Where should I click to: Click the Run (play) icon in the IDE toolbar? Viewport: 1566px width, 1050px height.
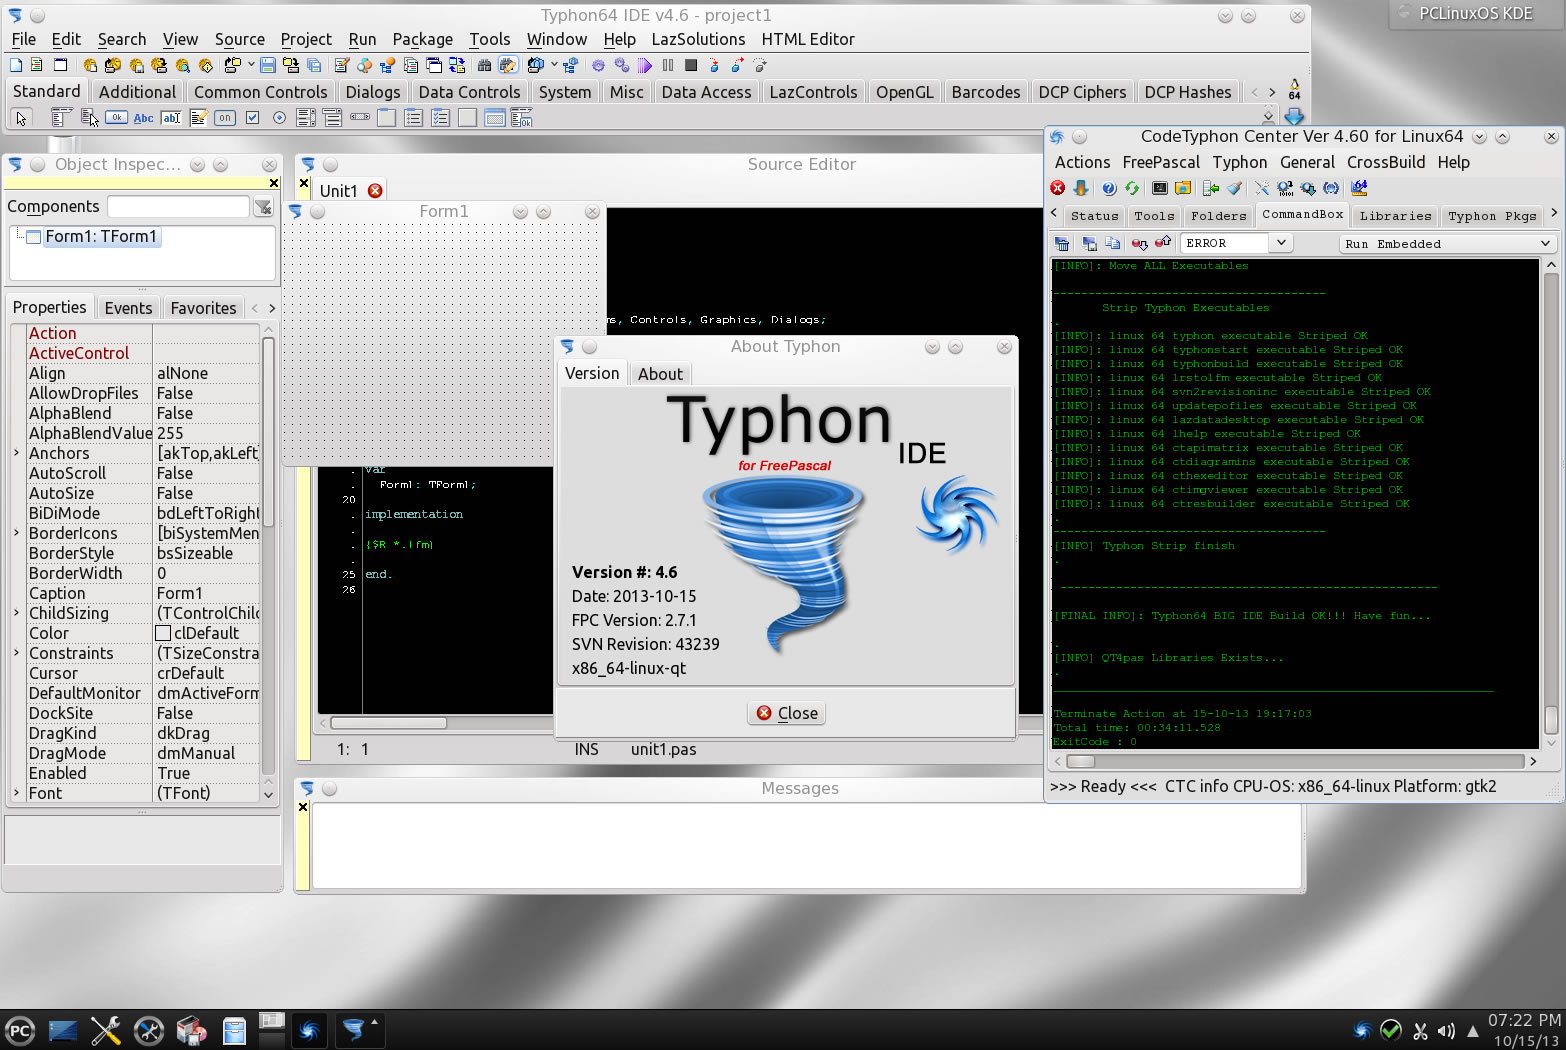tap(645, 65)
